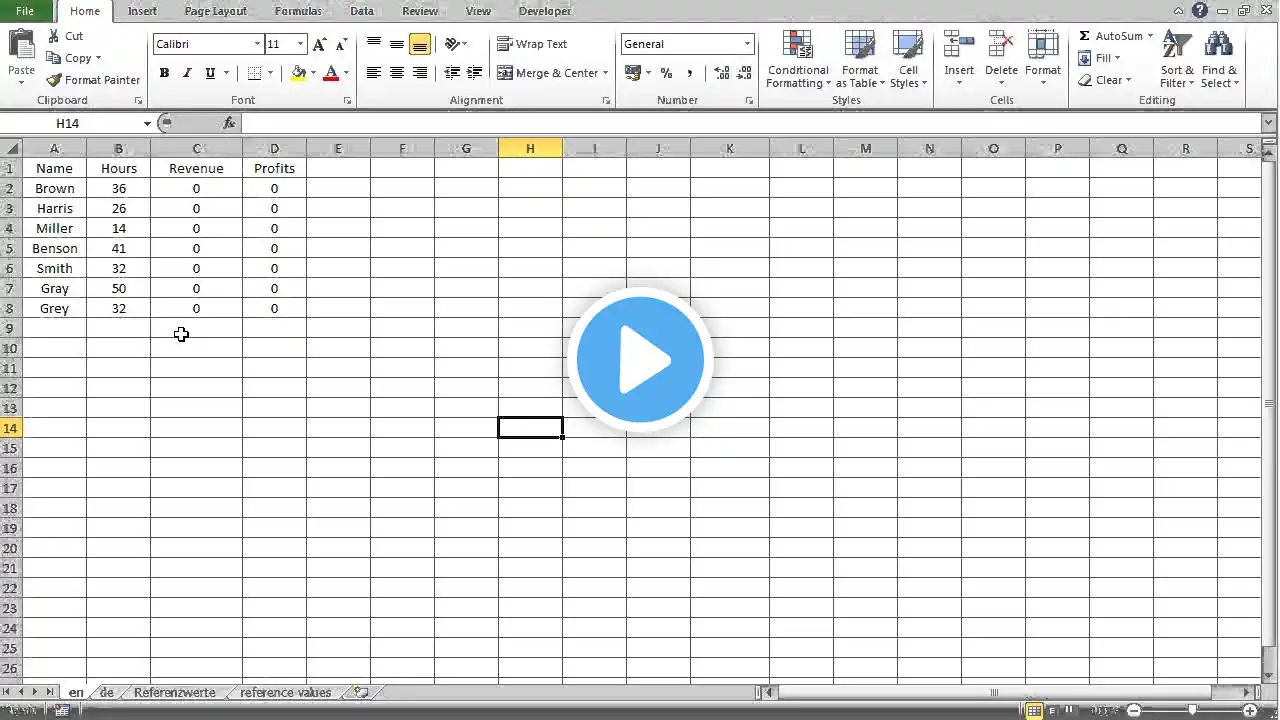
Task: Switch to the Insert ribbon tab
Action: (x=142, y=11)
